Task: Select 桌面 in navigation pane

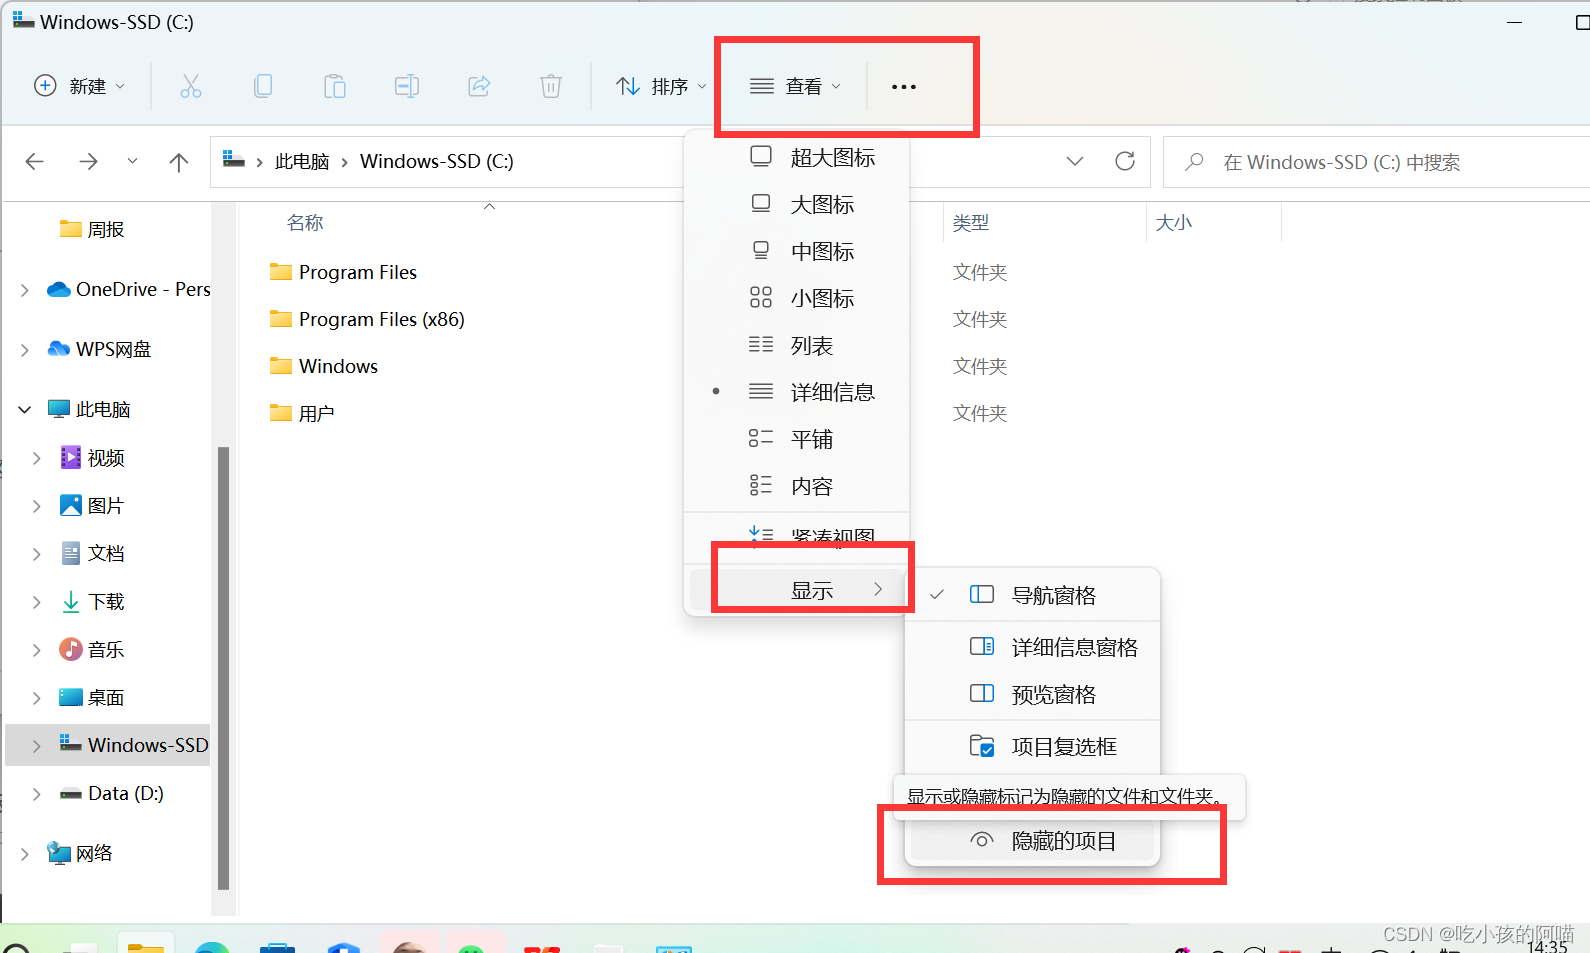Action: coord(105,698)
